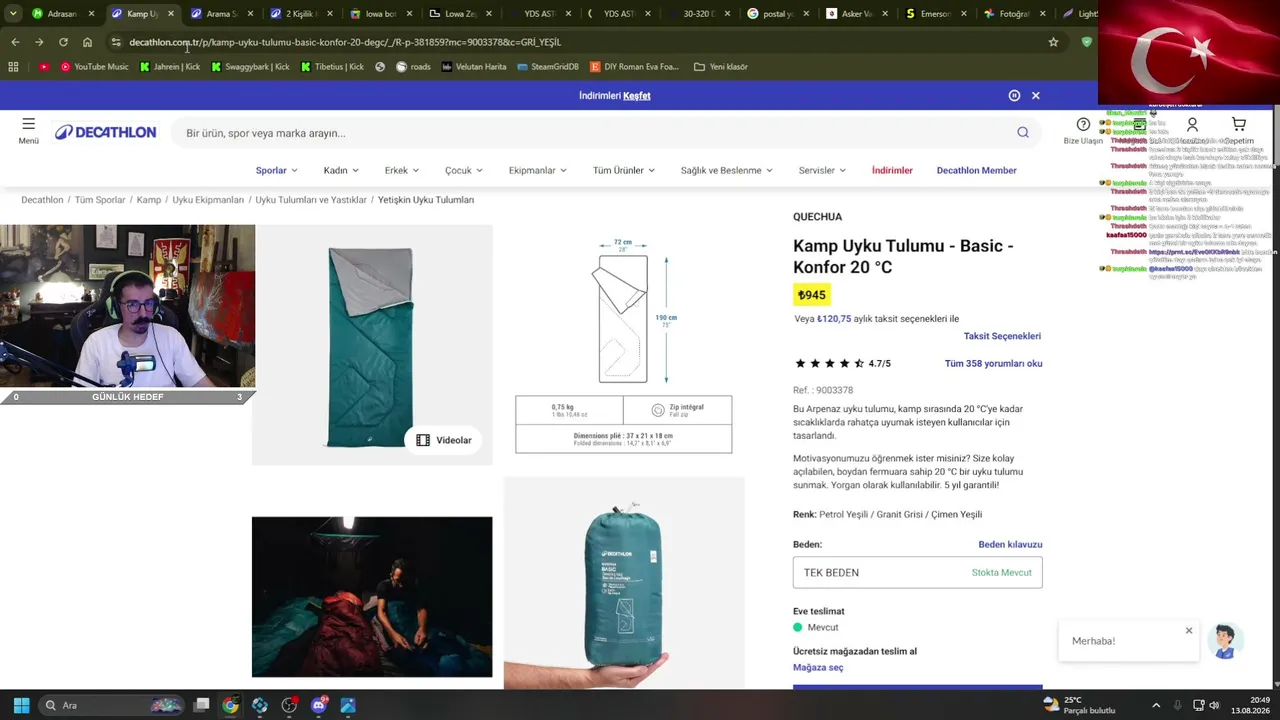
Task: Expand the Servisler menu
Action: pyautogui.click(x=823, y=170)
